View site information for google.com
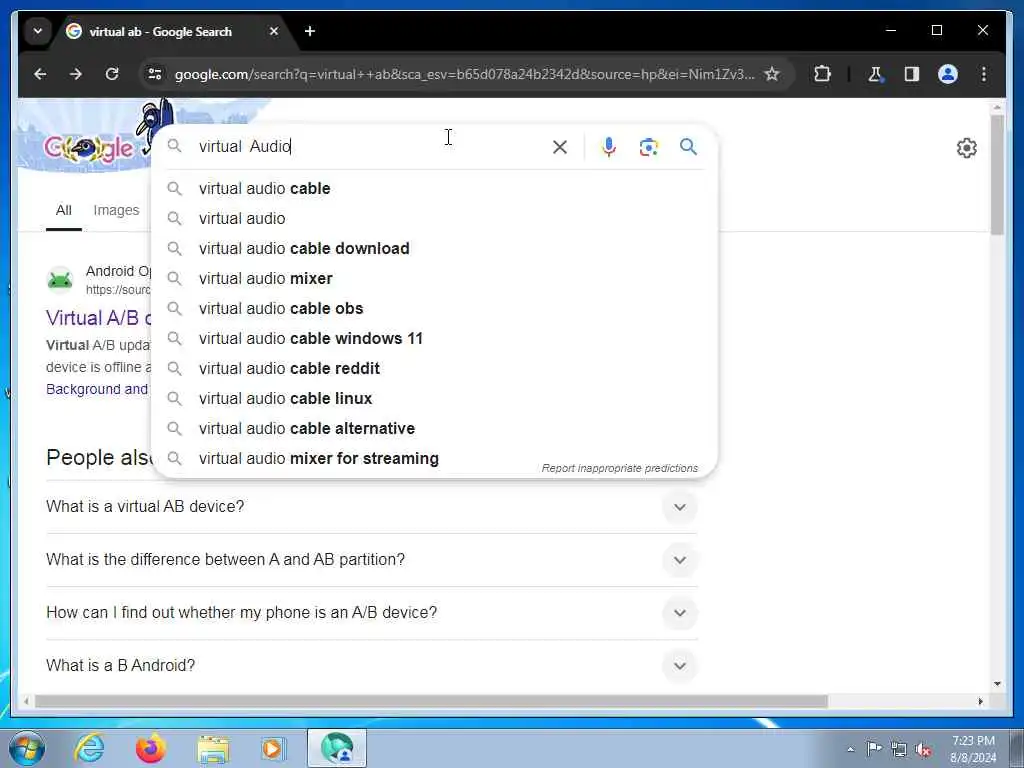This screenshot has height=768, width=1024. pos(155,74)
